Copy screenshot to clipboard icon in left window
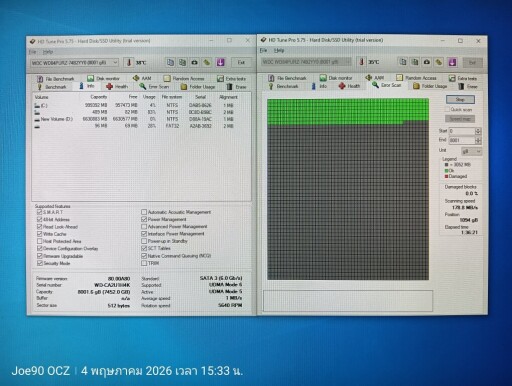This screenshot has width=512, height=386. pyautogui.click(x=182, y=62)
